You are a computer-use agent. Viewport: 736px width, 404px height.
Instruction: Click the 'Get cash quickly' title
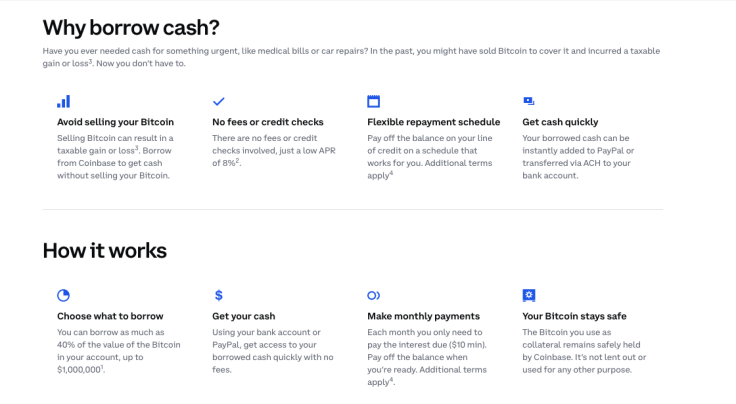[x=560, y=122]
